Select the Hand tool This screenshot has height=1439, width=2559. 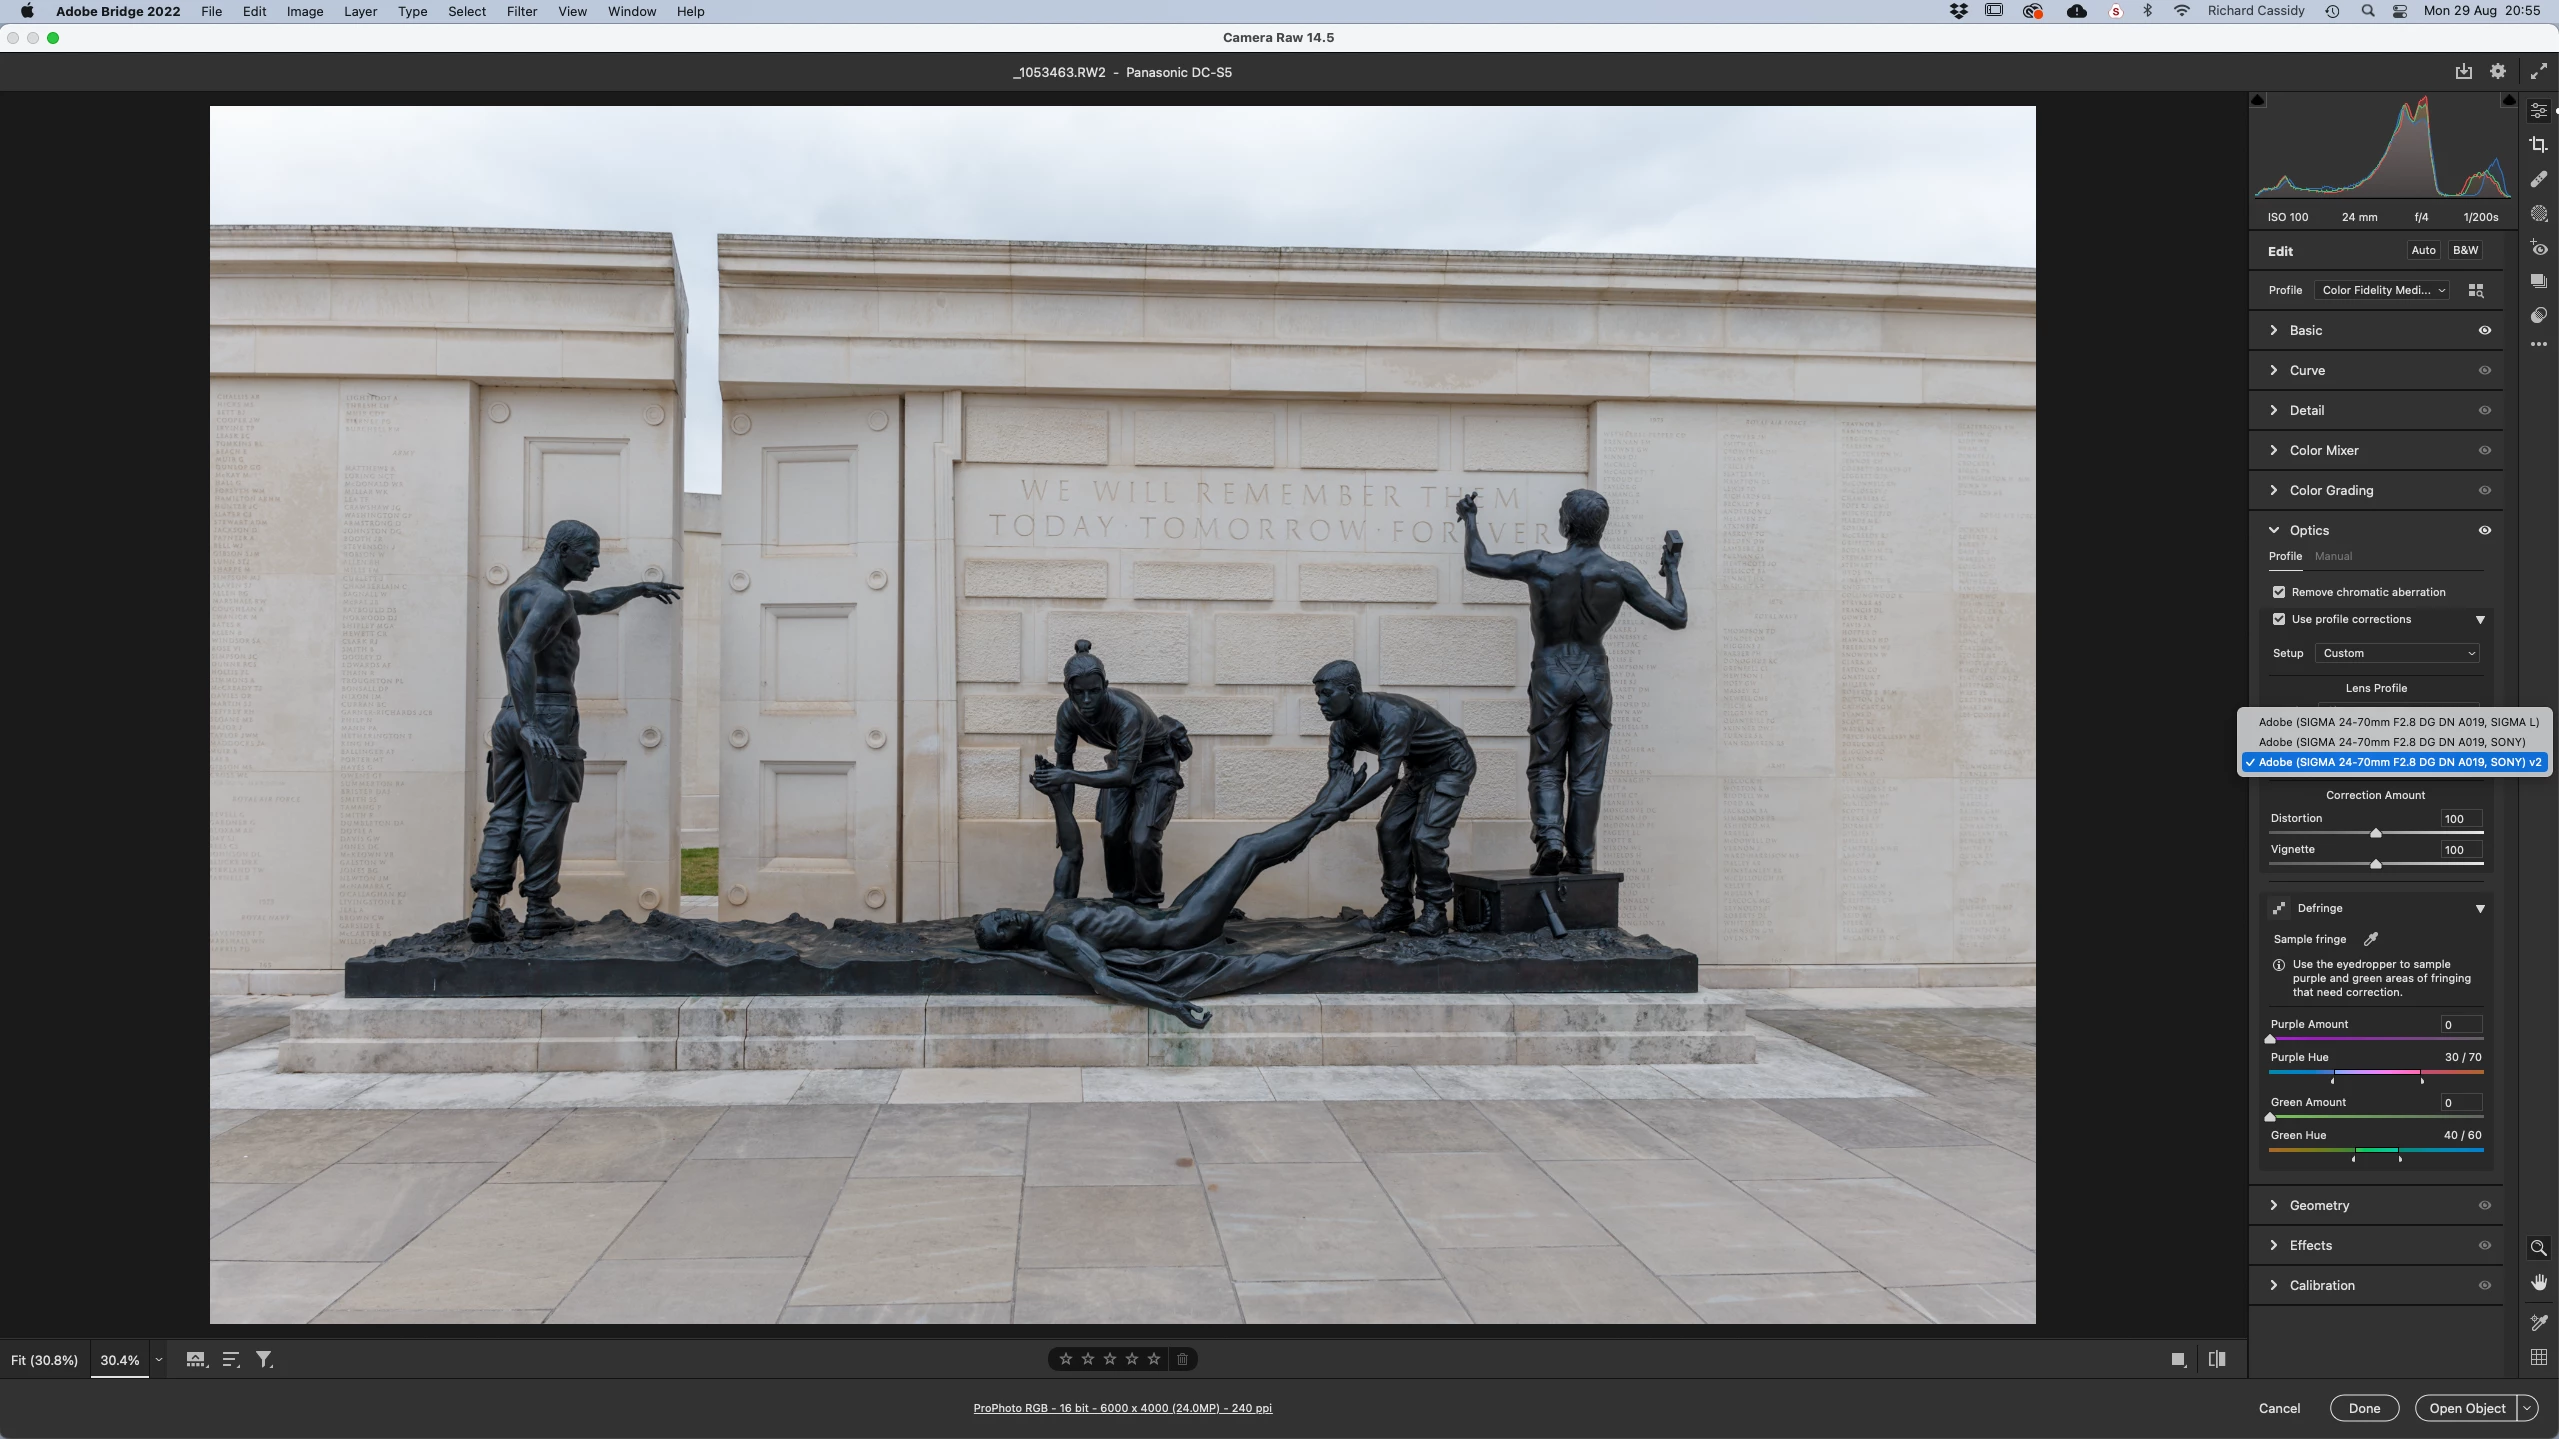(2538, 1282)
